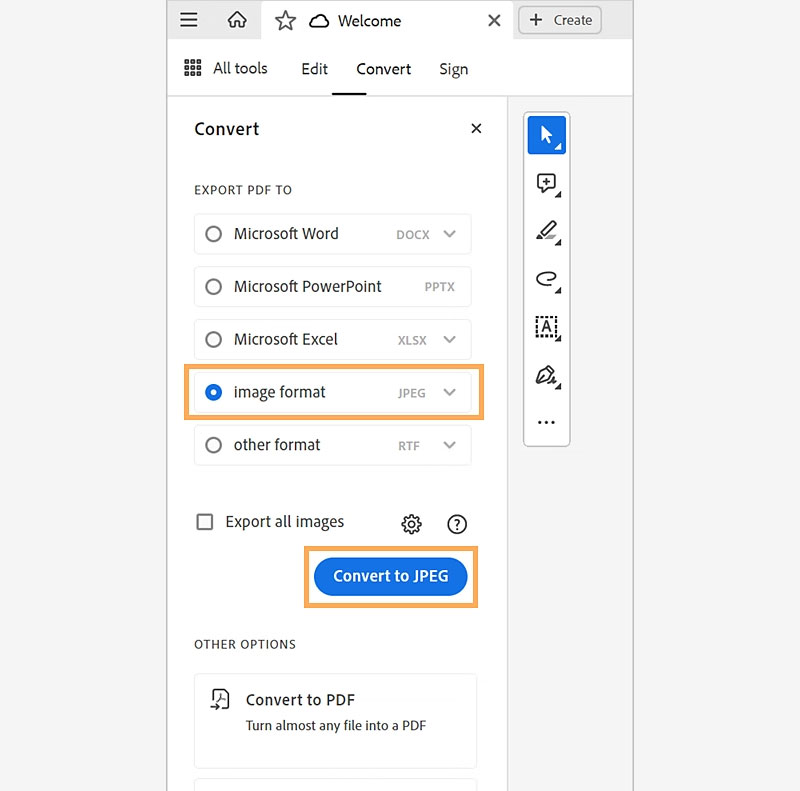800x791 pixels.
Task: Open more tools ellipsis menu
Action: point(546,423)
